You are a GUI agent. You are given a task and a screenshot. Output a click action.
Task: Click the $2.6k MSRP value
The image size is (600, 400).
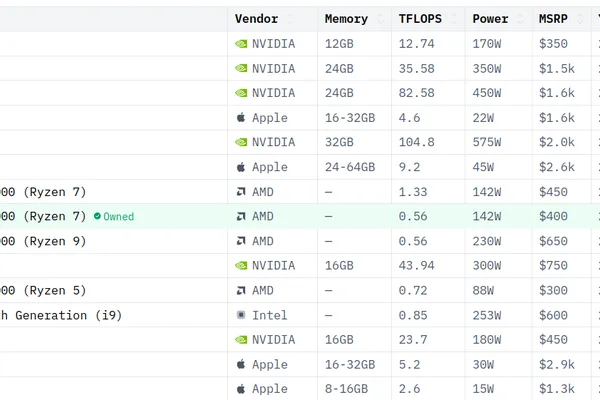[557, 167]
